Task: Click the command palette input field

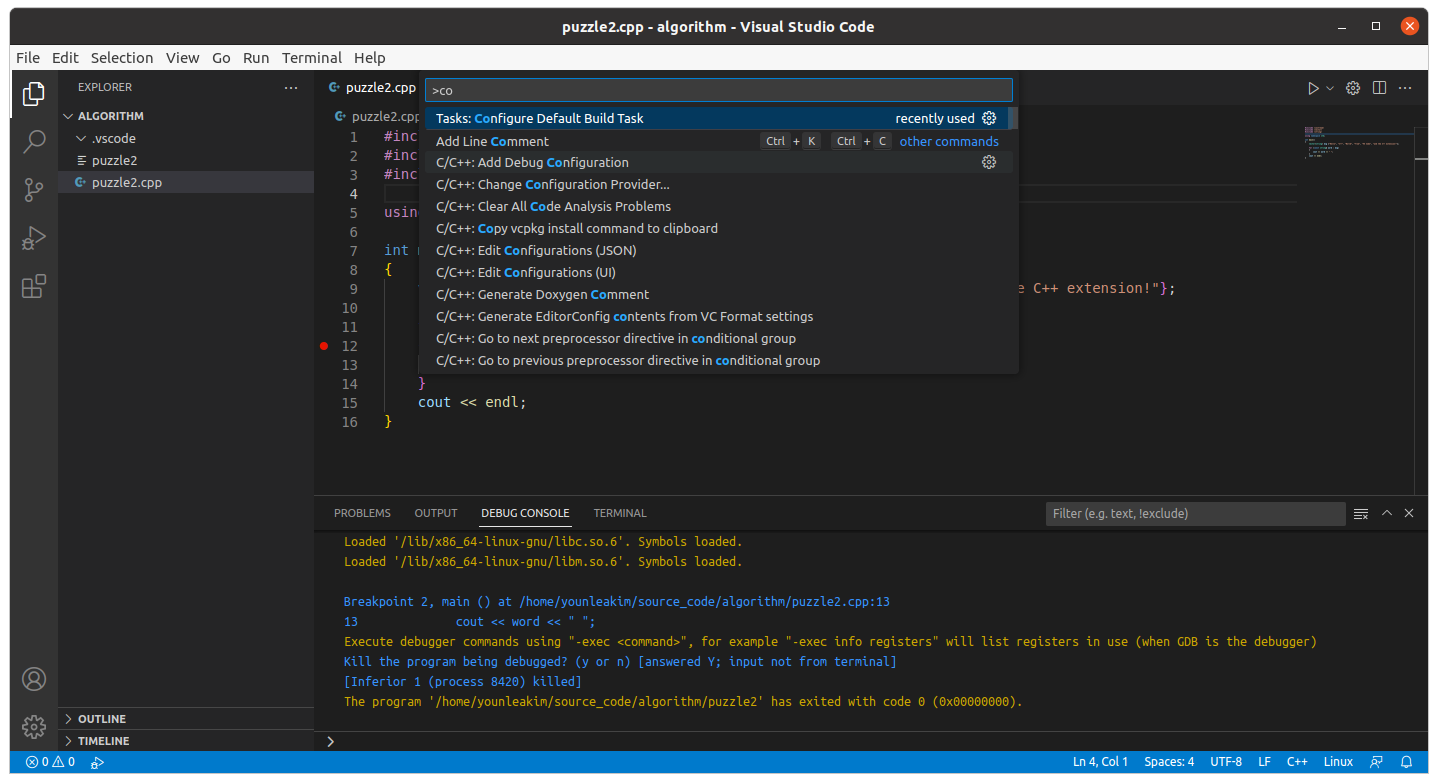Action: [x=719, y=90]
